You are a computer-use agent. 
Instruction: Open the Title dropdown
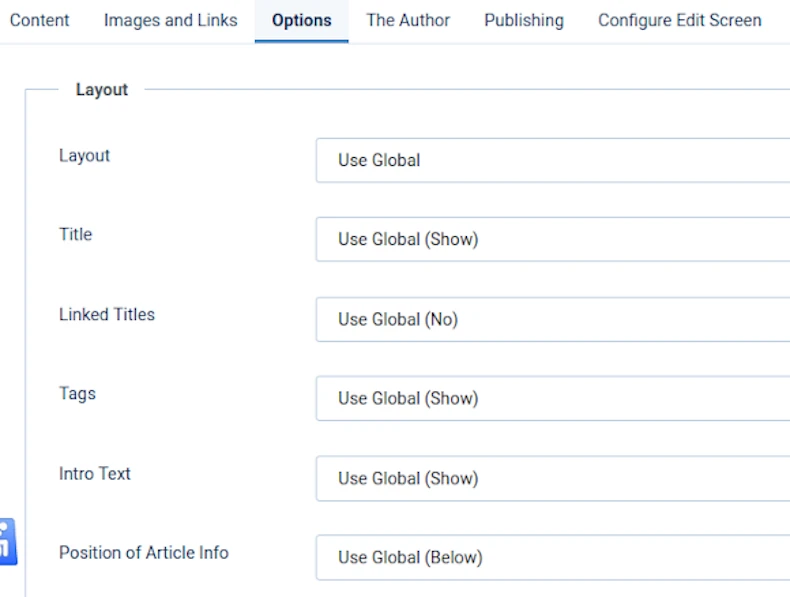pyautogui.click(x=553, y=239)
